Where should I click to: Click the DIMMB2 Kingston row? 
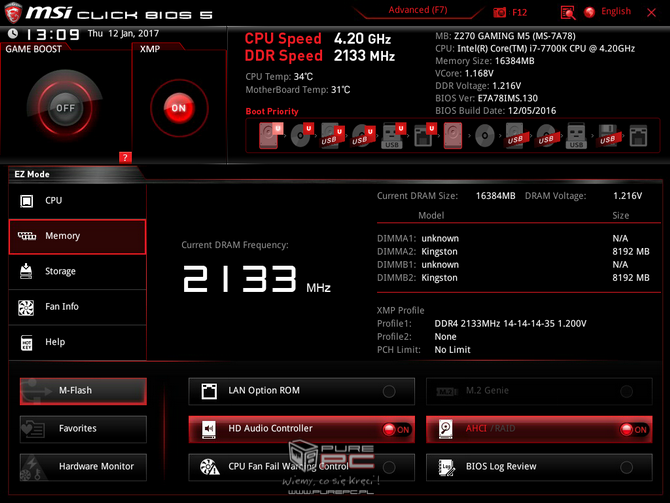[x=513, y=278]
